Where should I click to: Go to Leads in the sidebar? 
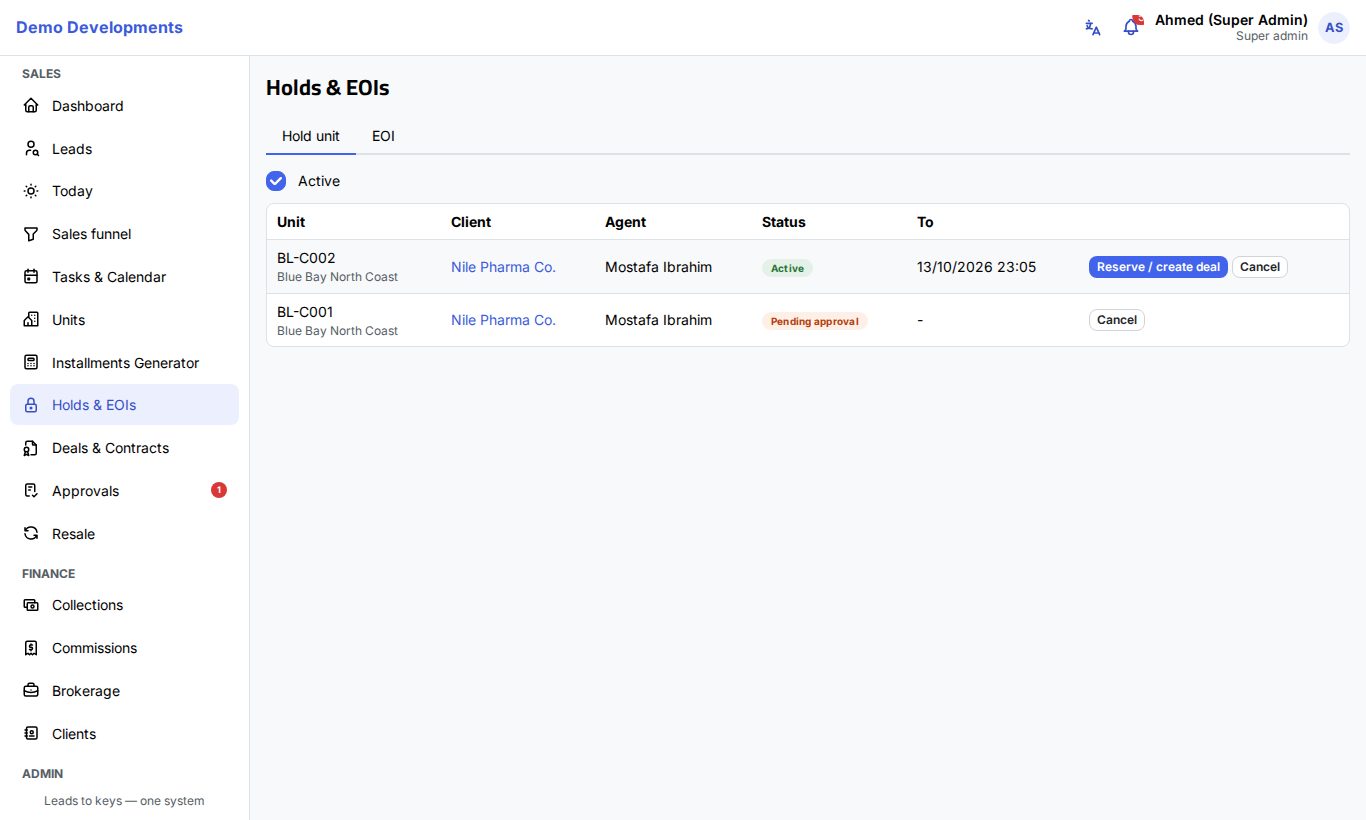click(x=124, y=149)
